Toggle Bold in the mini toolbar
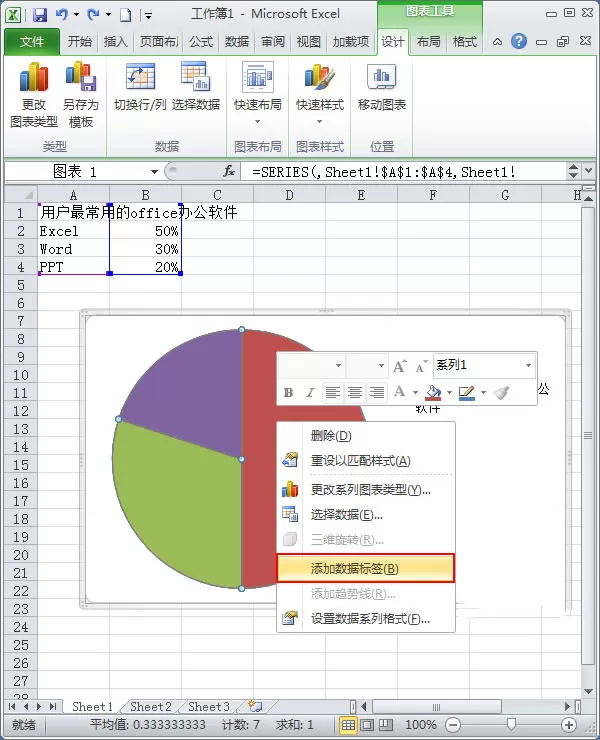This screenshot has height=740, width=600. (x=288, y=393)
